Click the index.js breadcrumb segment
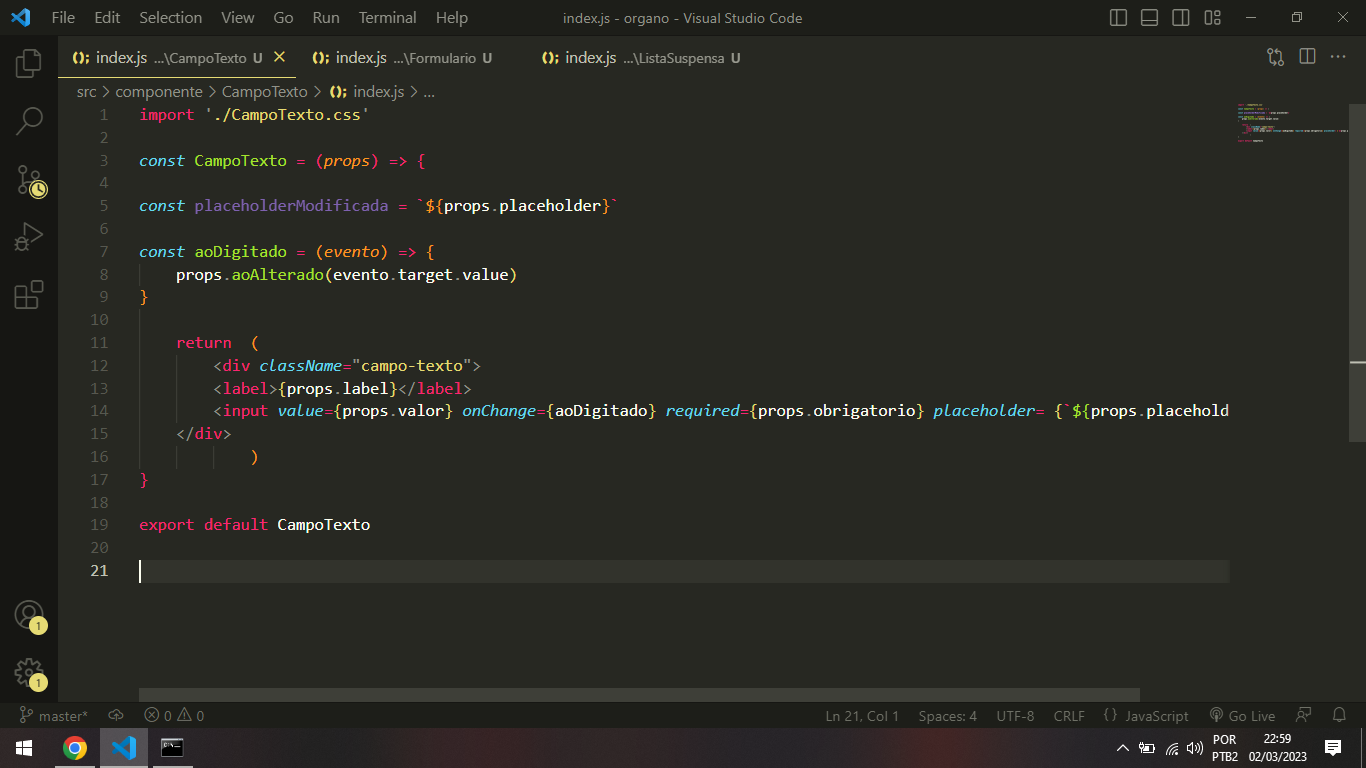This screenshot has width=1366, height=768. click(367, 92)
